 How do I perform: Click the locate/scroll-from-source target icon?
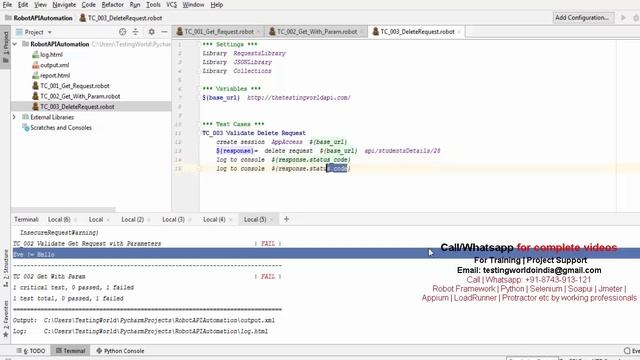(122, 32)
